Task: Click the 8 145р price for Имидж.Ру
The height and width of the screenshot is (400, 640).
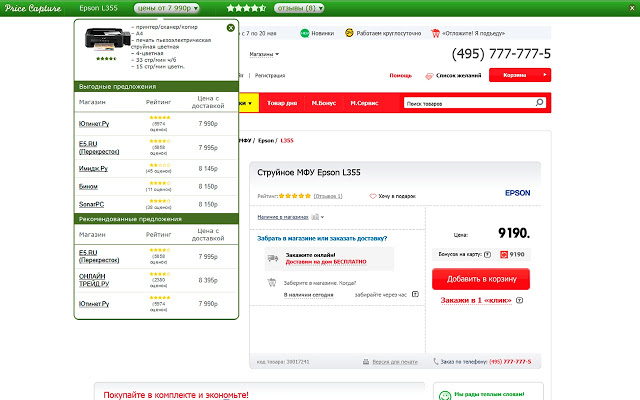Action: pos(208,168)
